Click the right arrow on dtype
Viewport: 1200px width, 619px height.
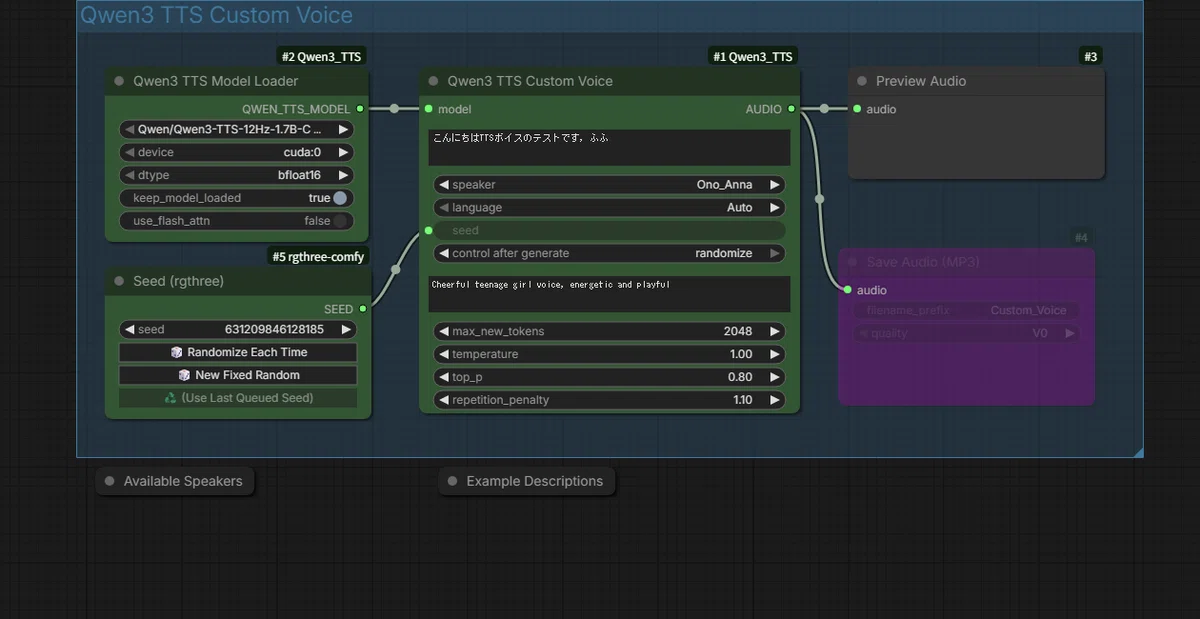pyautogui.click(x=343, y=175)
